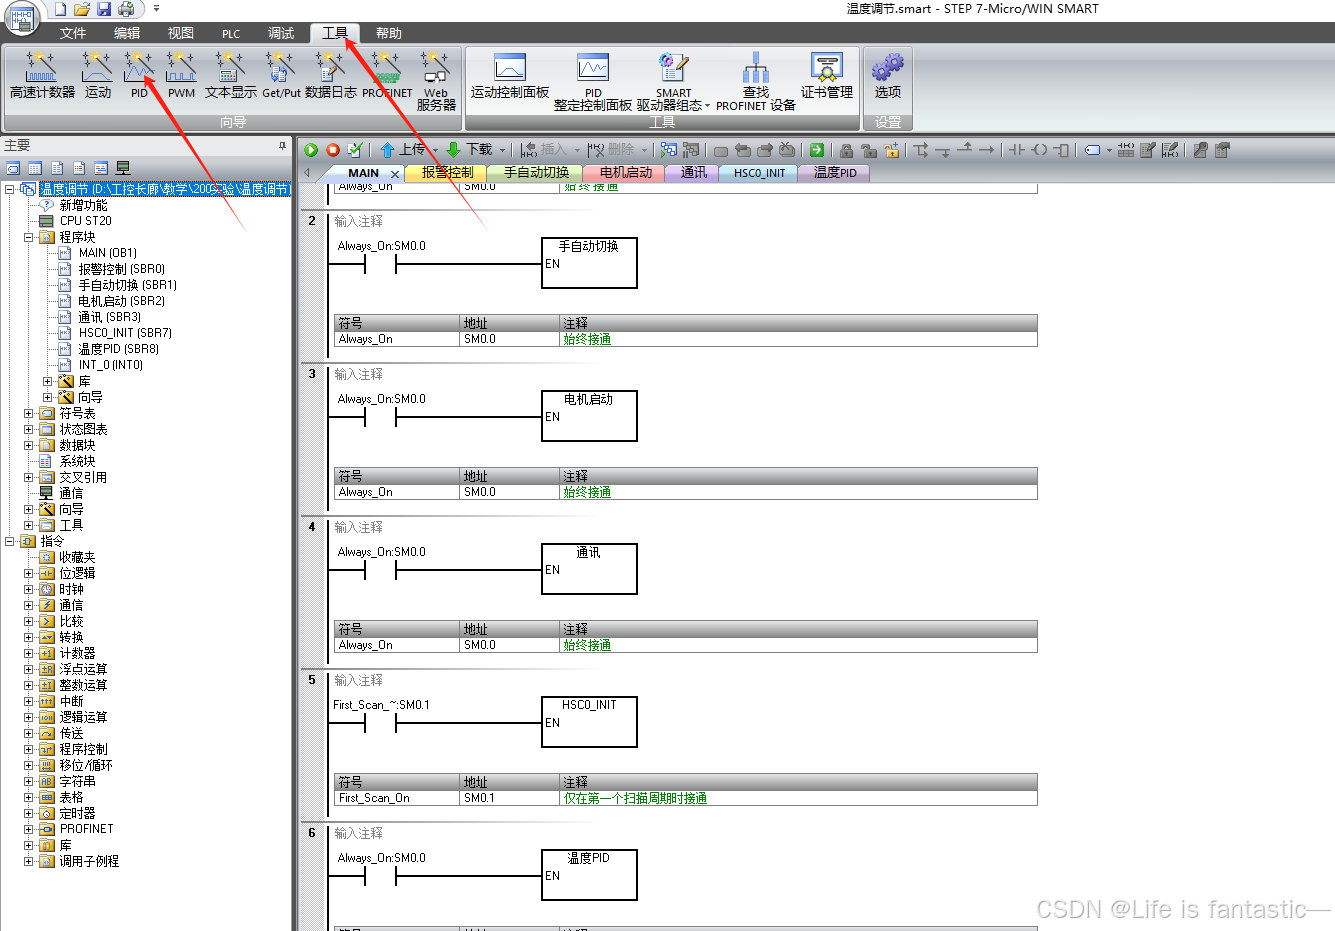Open the 视图 ribbon tab

(181, 34)
